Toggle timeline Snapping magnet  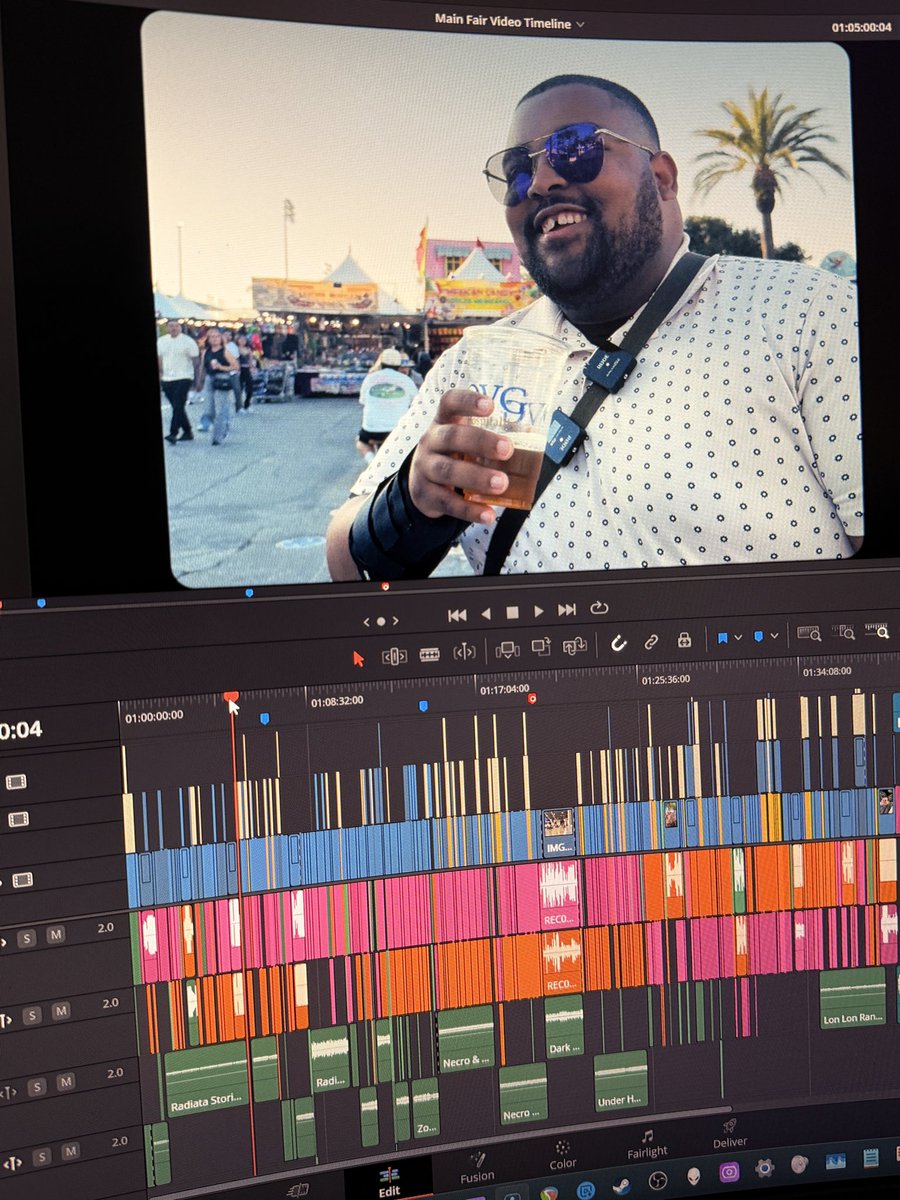pos(619,643)
